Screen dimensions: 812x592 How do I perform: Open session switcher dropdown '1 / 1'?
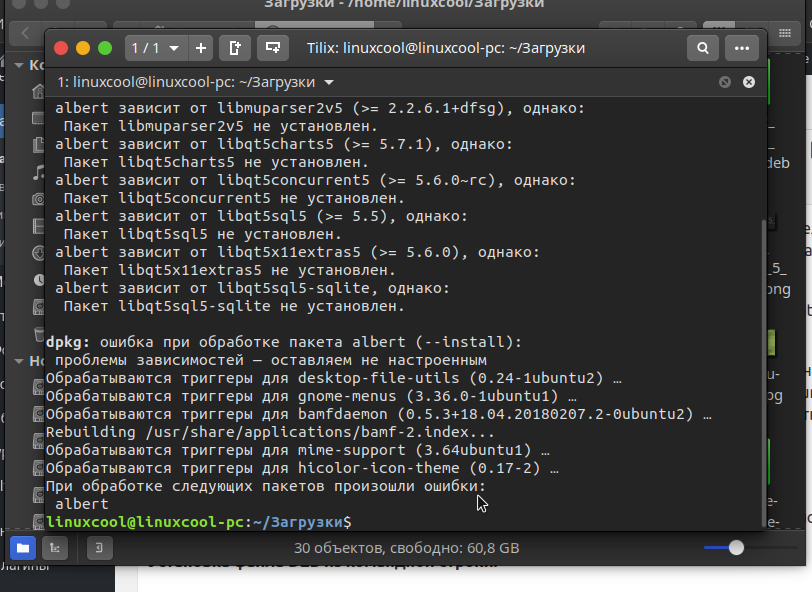point(156,47)
